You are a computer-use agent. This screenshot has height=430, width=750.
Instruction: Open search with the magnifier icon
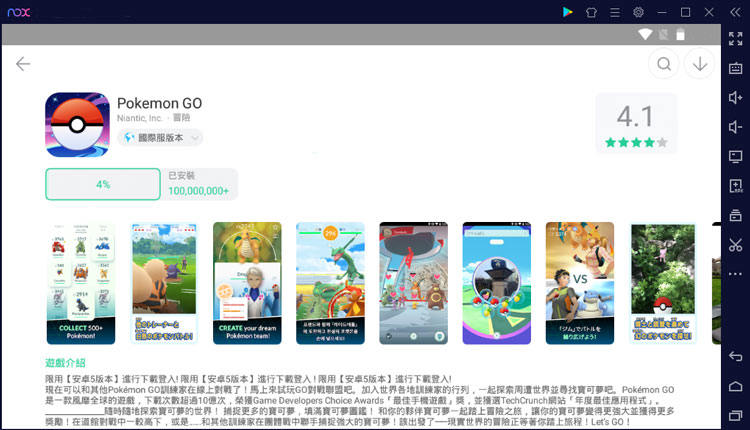point(664,64)
